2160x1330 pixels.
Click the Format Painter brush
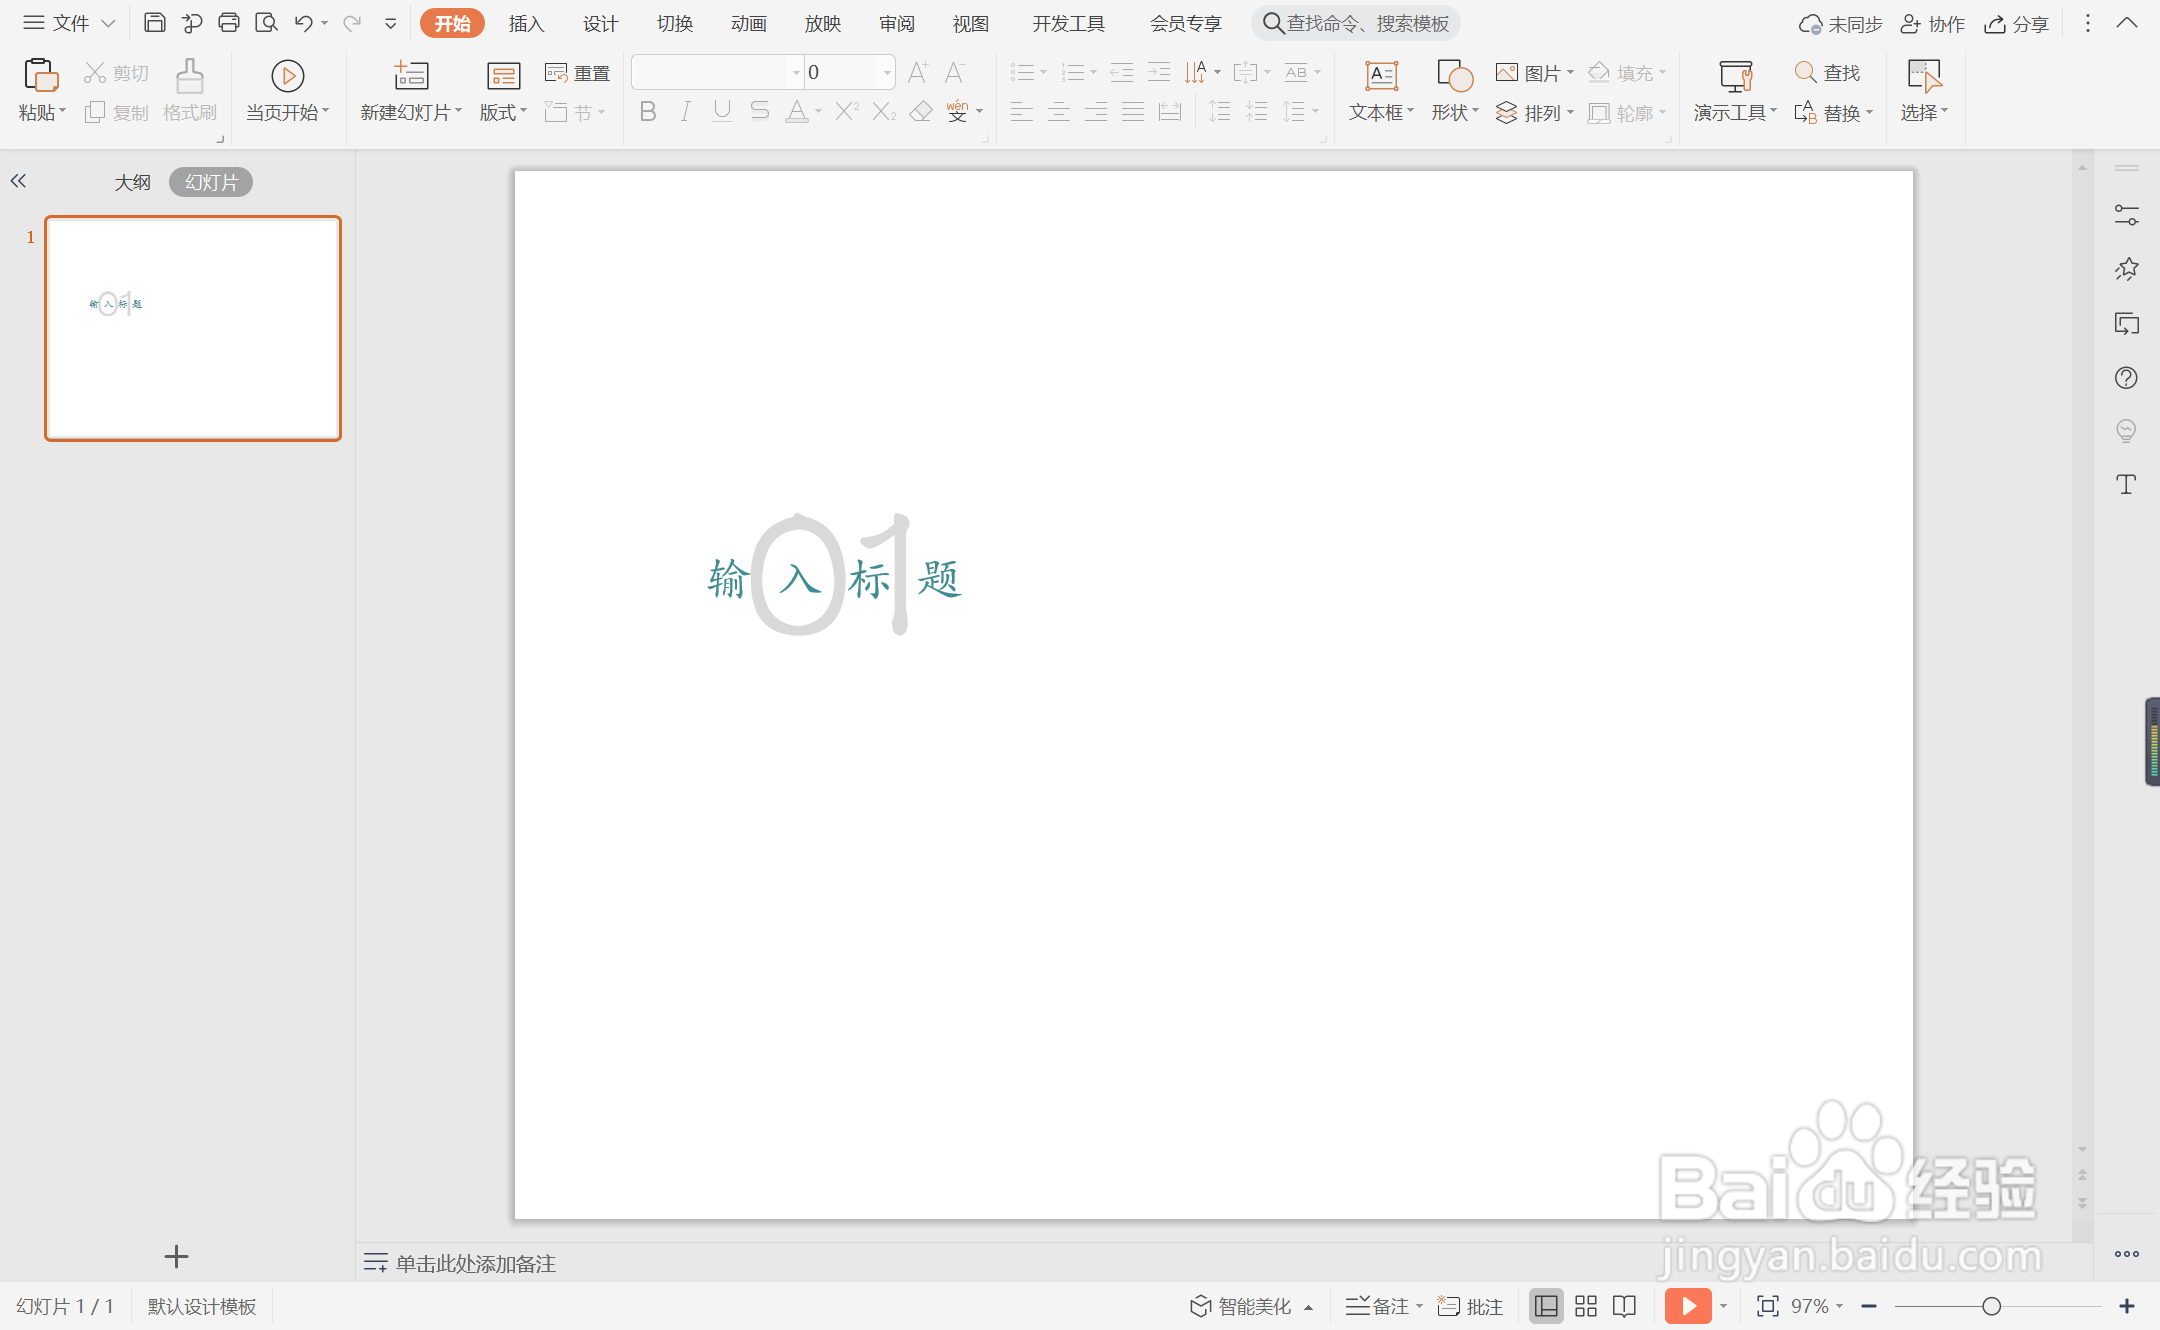[x=189, y=88]
